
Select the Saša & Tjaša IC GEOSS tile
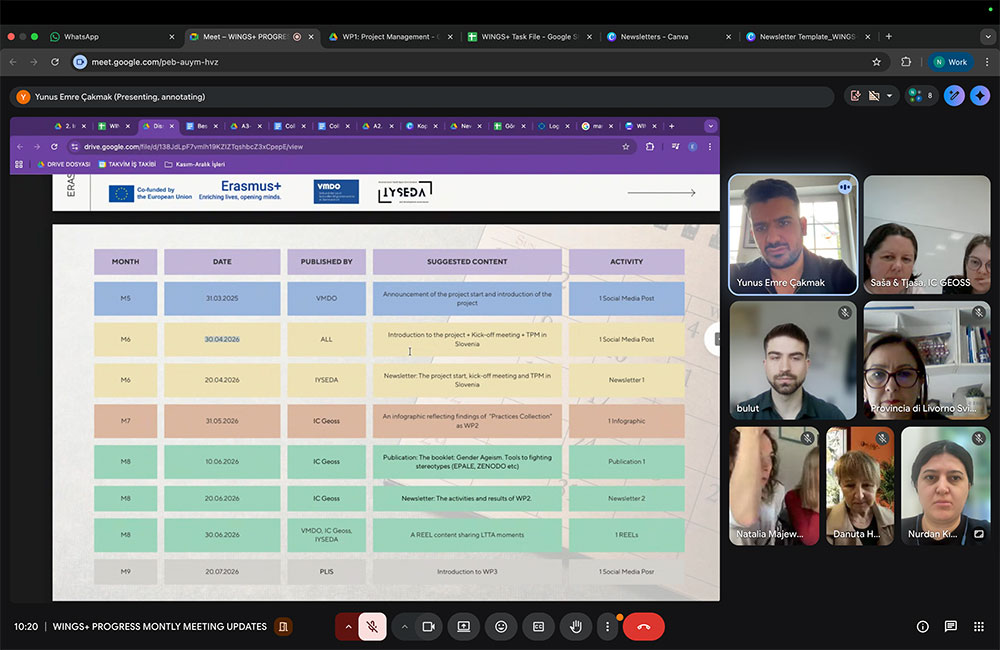click(927, 235)
